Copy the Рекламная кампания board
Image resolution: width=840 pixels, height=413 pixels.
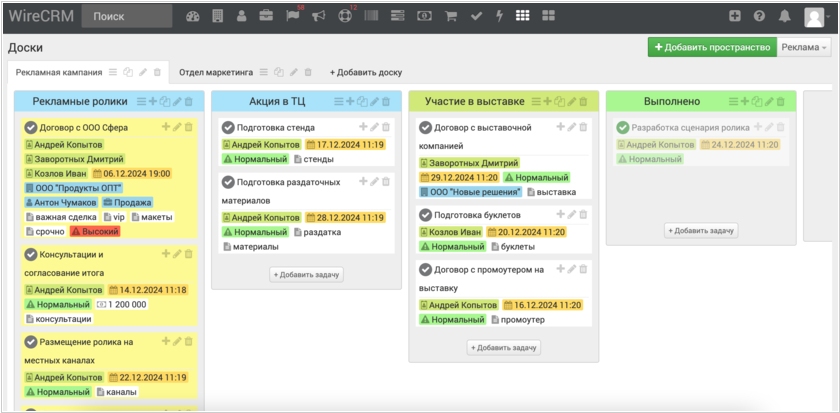point(128,72)
